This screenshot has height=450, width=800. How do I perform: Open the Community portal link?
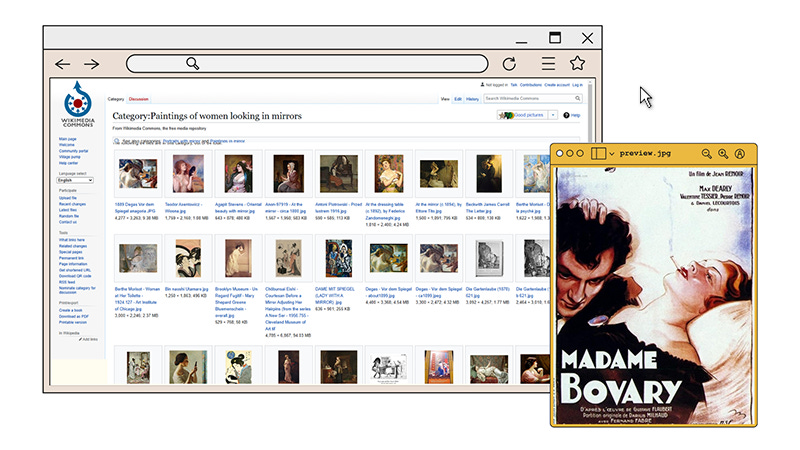point(73,151)
